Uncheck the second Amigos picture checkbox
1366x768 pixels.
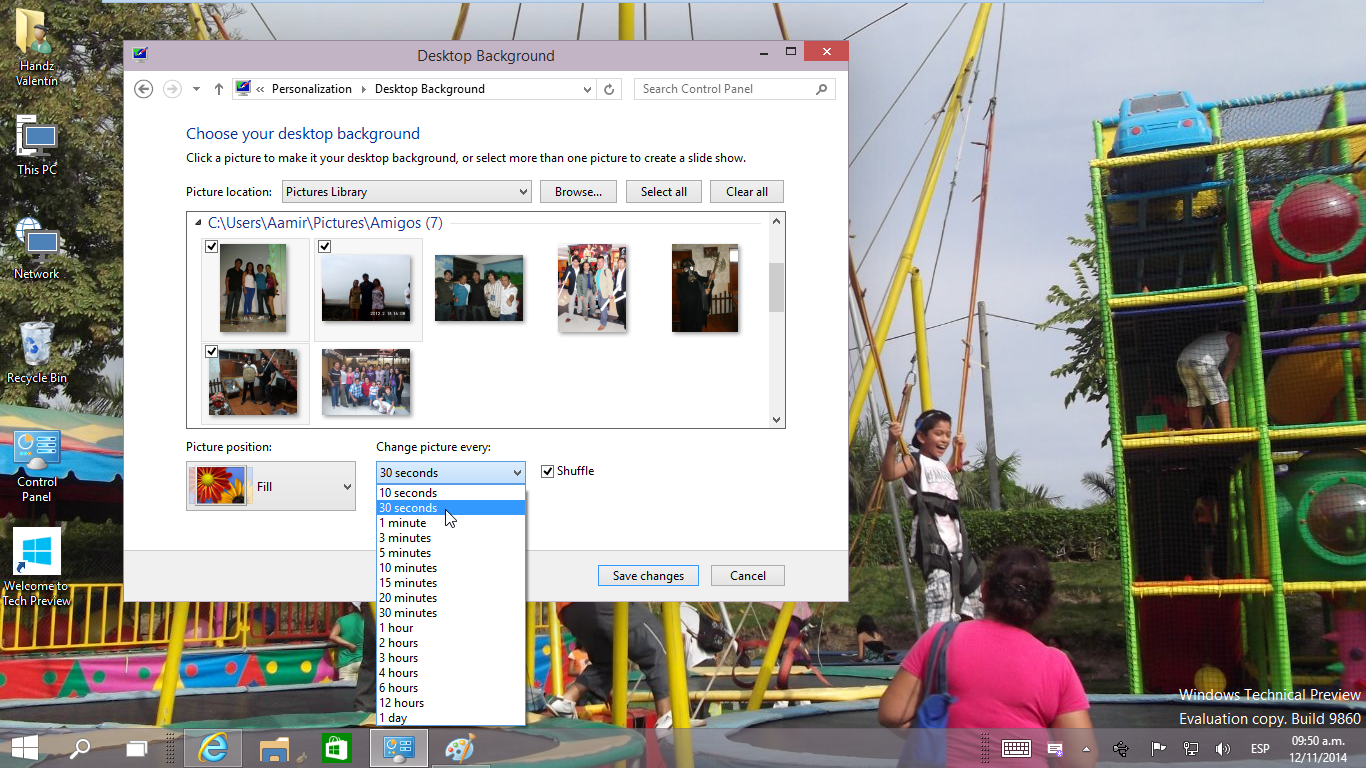tap(325, 247)
